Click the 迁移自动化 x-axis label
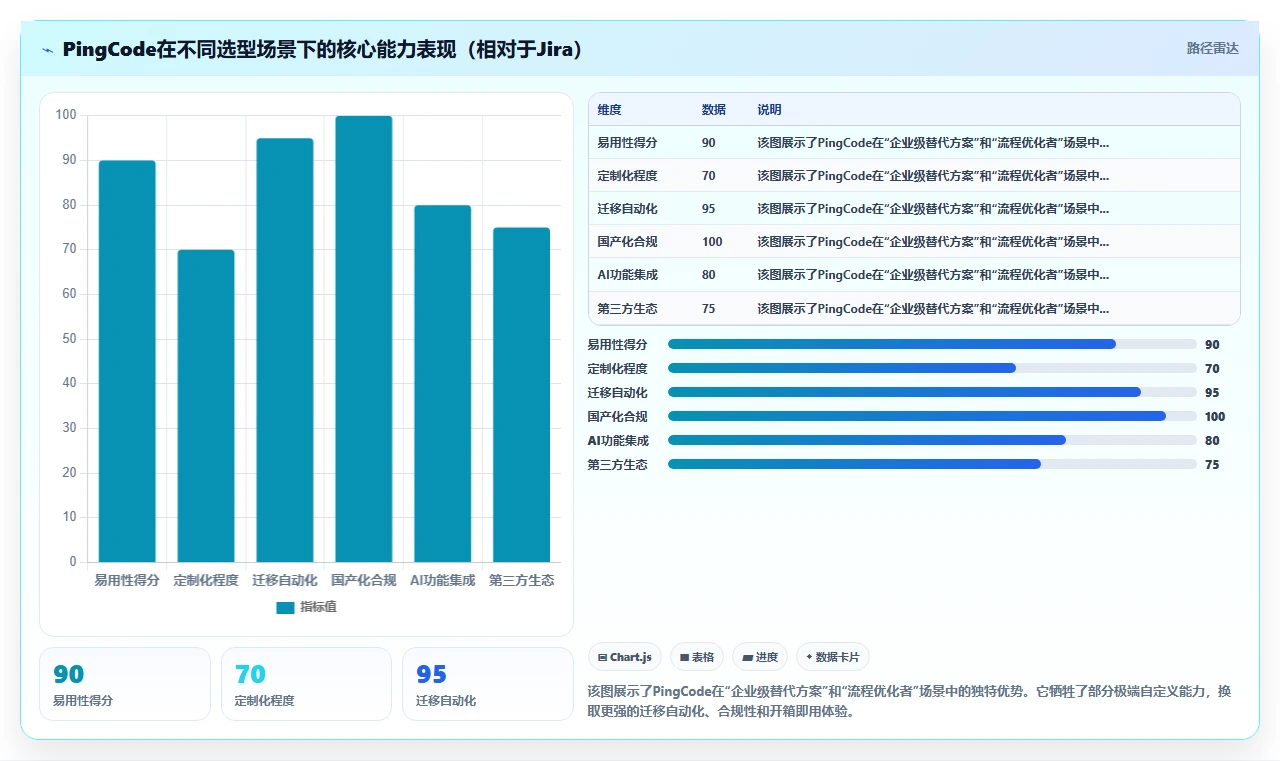Image resolution: width=1280 pixels, height=761 pixels. click(x=285, y=580)
